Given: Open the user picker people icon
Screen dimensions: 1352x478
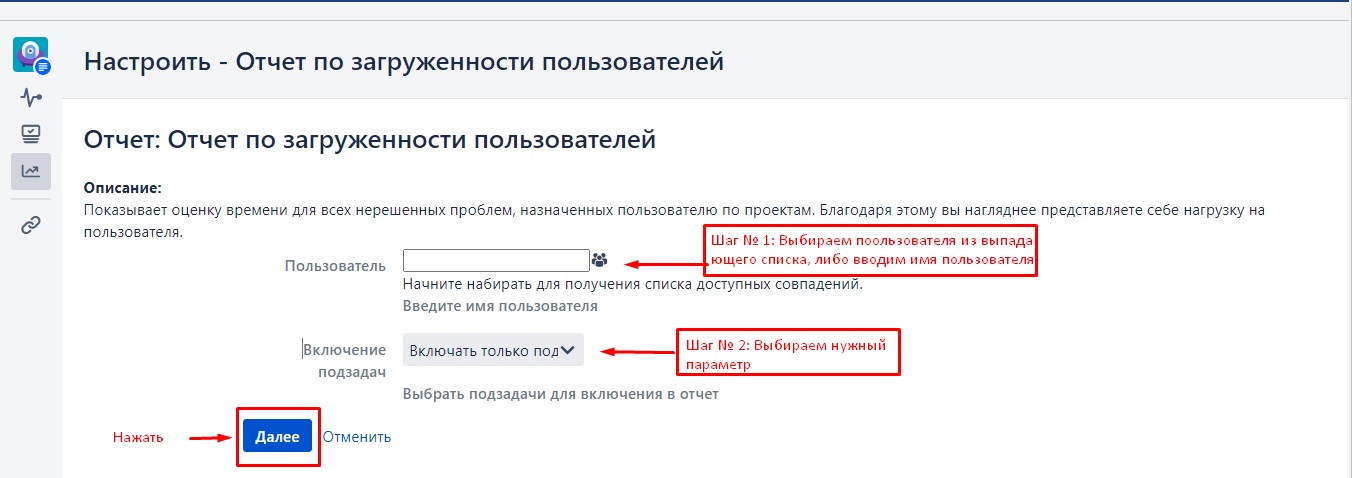Looking at the screenshot, I should coord(599,260).
